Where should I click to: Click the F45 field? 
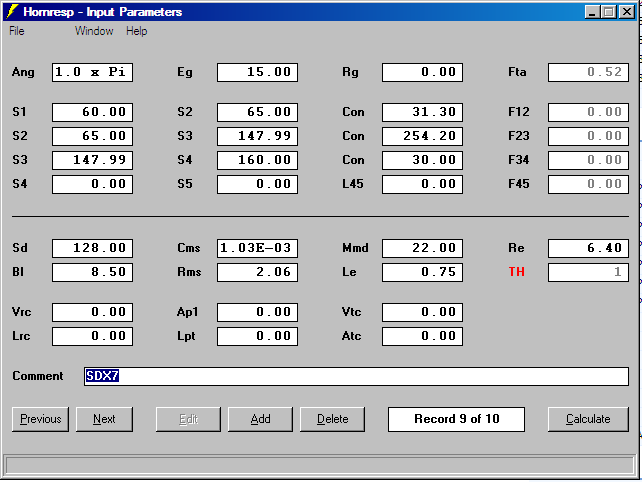point(588,184)
